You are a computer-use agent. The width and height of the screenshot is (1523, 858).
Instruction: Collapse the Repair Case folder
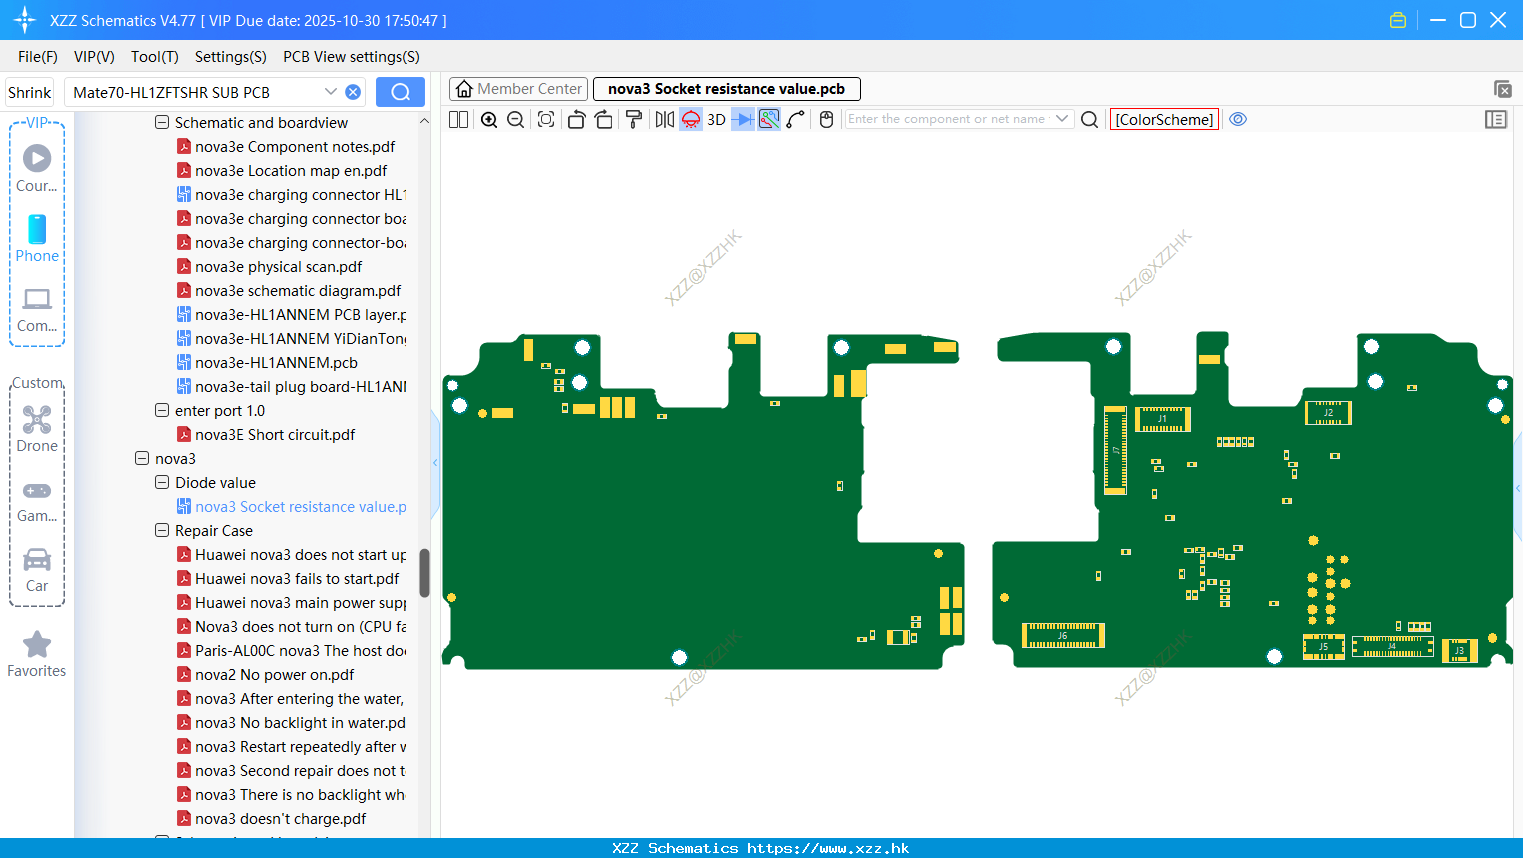pos(162,531)
